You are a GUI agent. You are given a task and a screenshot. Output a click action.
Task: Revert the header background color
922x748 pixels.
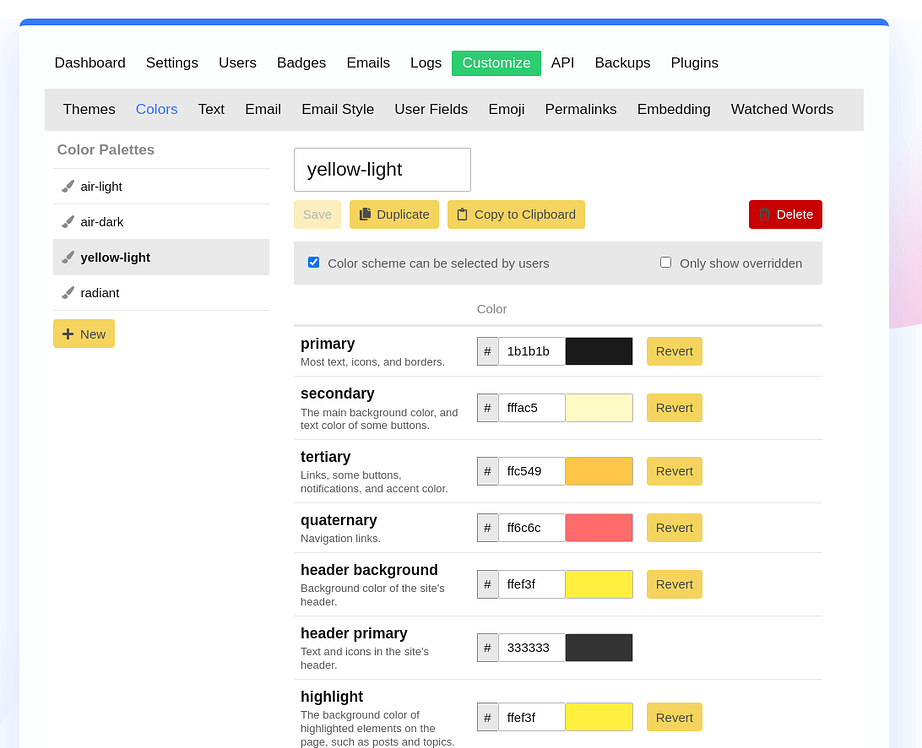click(674, 584)
